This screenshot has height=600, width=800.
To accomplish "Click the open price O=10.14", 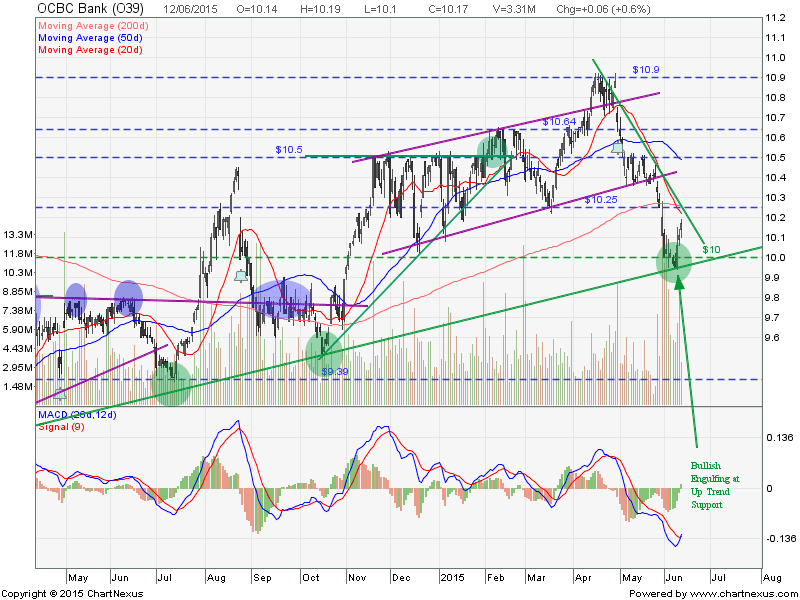I will (x=257, y=9).
